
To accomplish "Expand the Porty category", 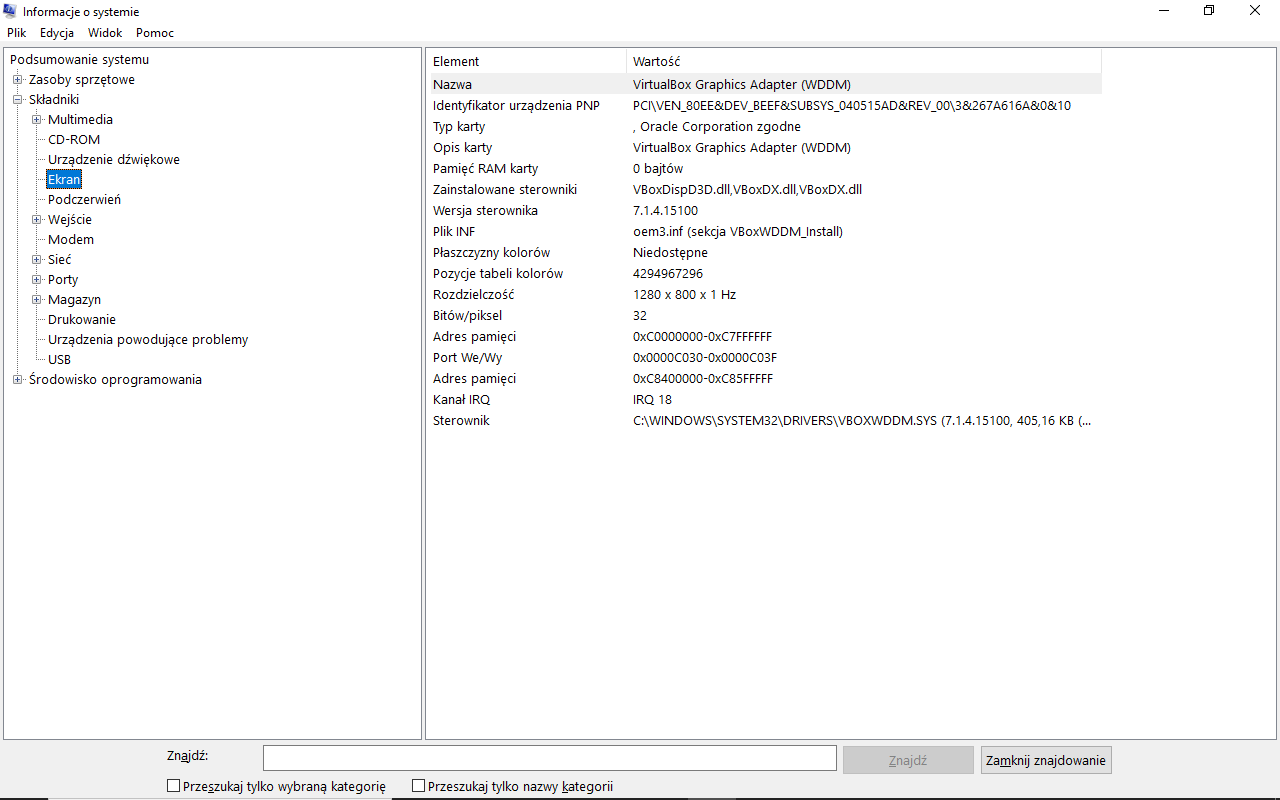I will pos(36,280).
